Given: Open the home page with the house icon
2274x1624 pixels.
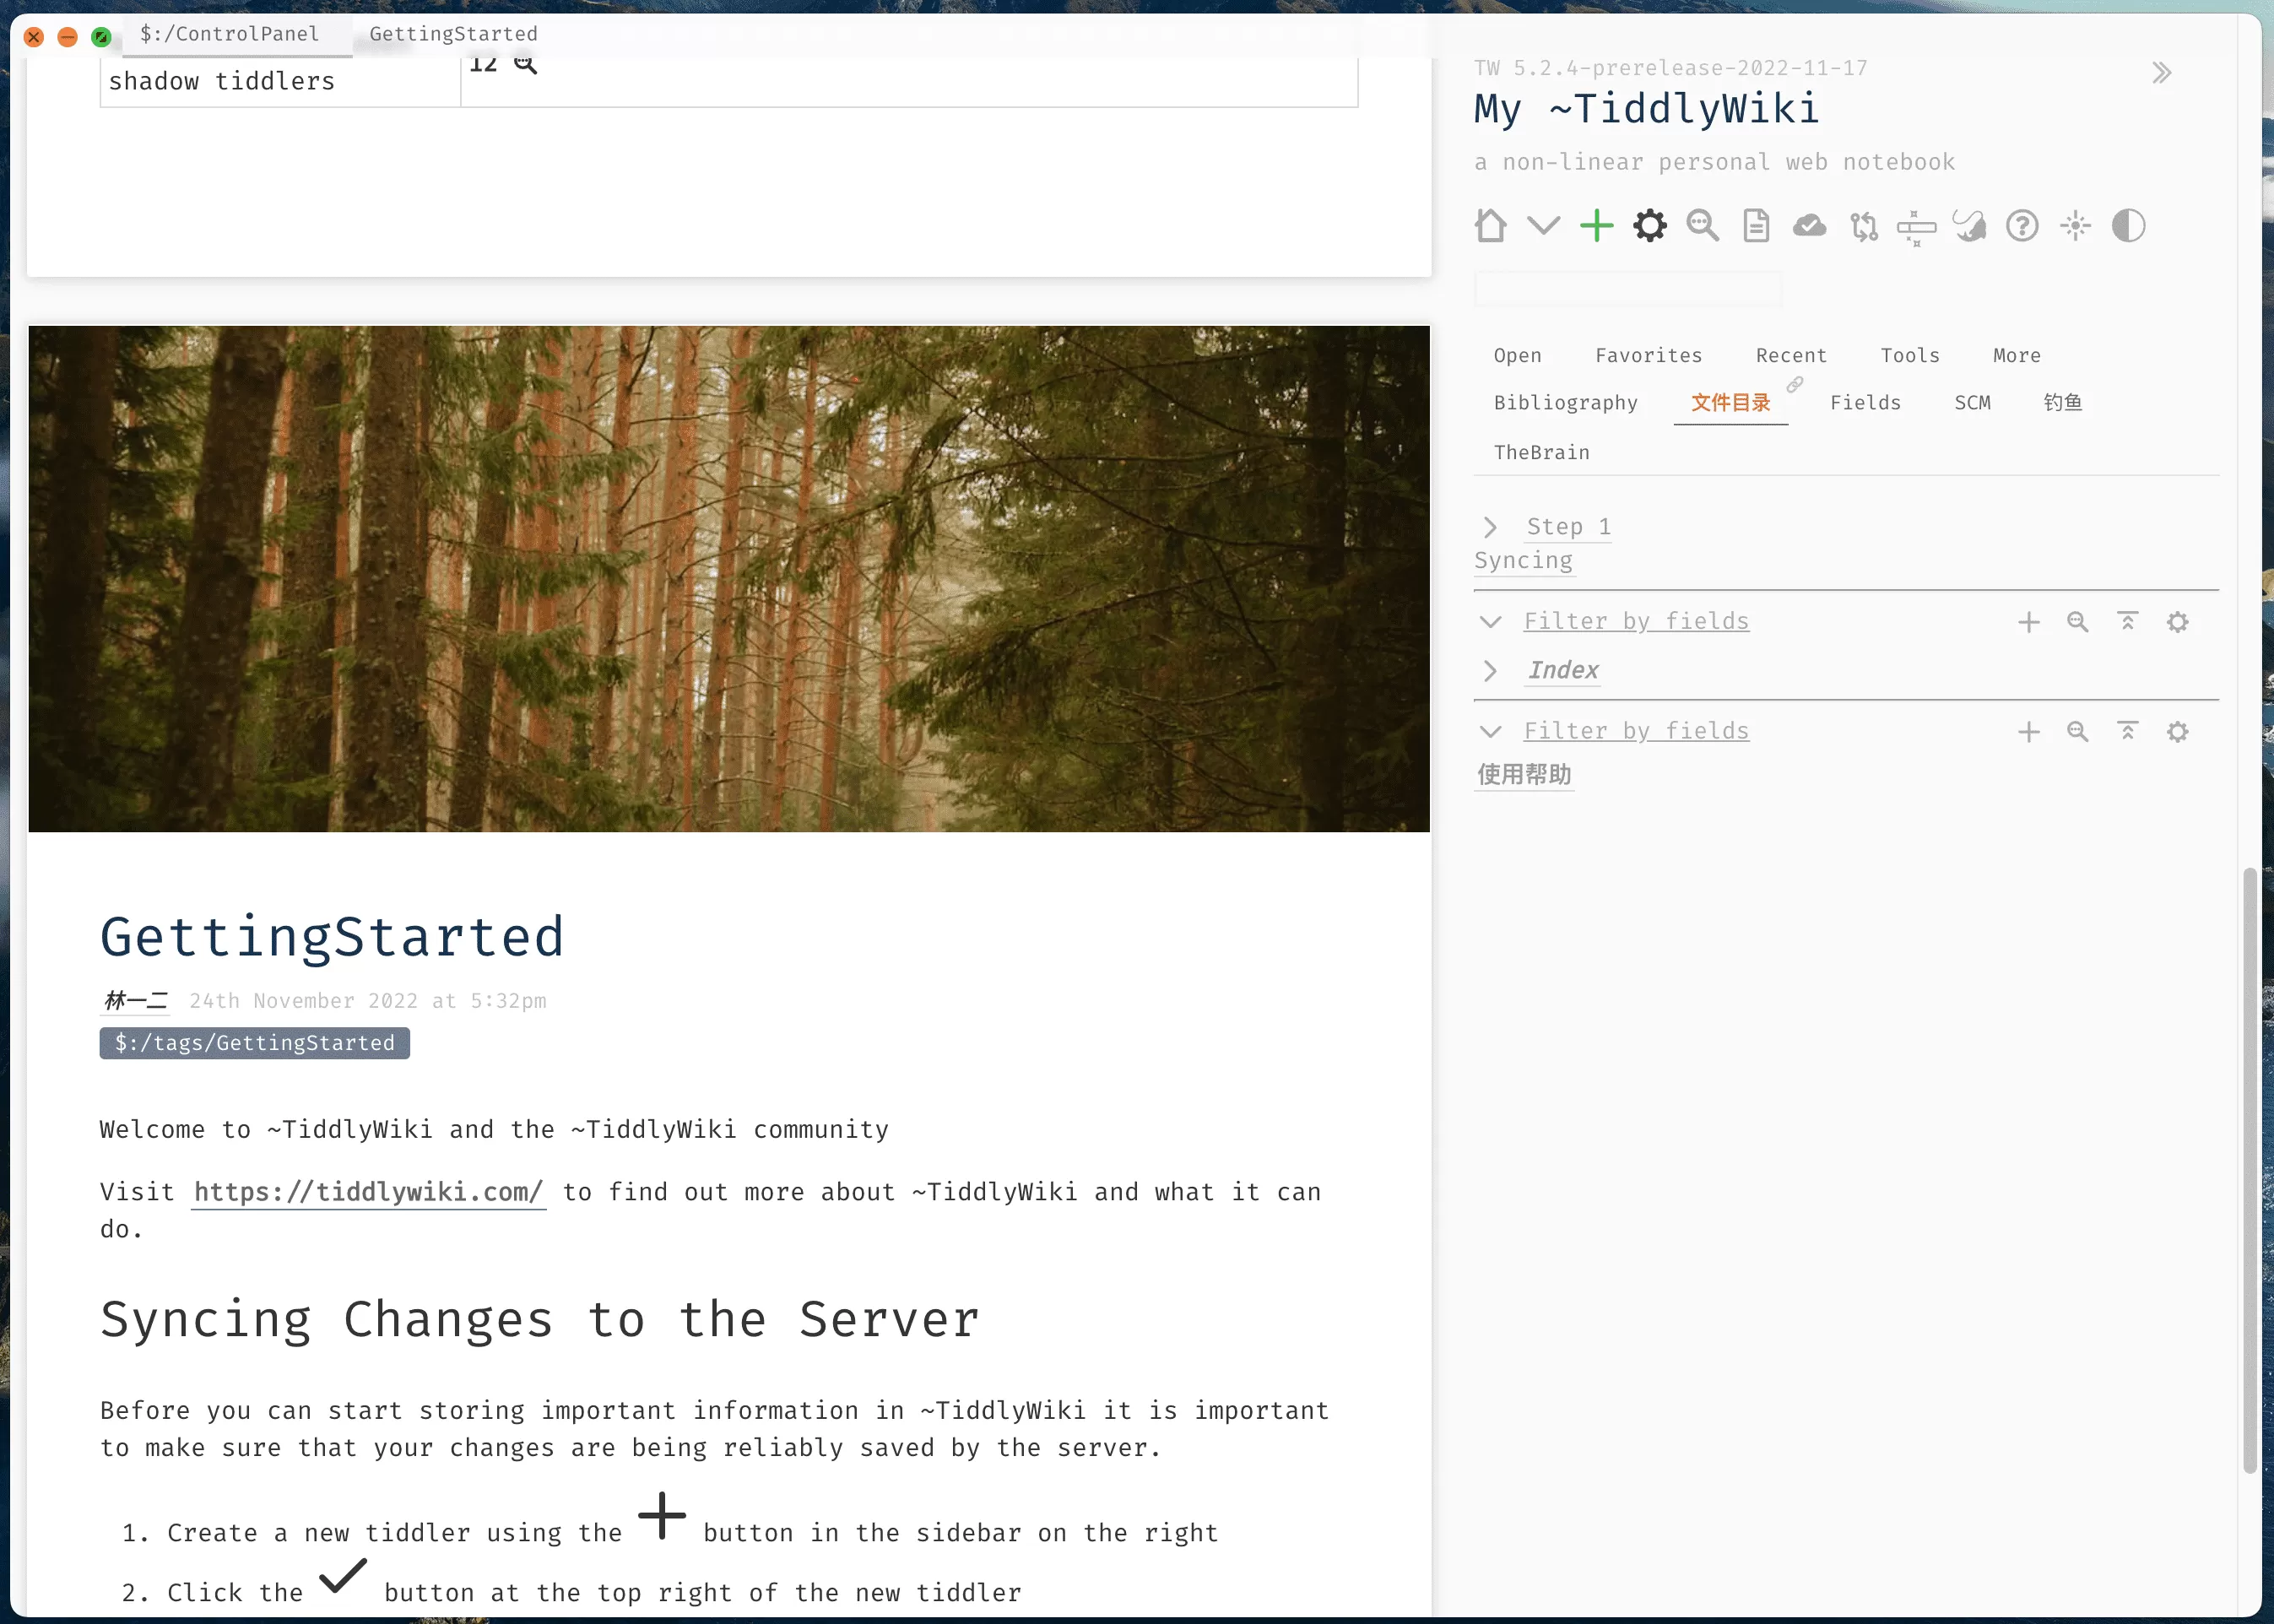Looking at the screenshot, I should [x=1491, y=226].
